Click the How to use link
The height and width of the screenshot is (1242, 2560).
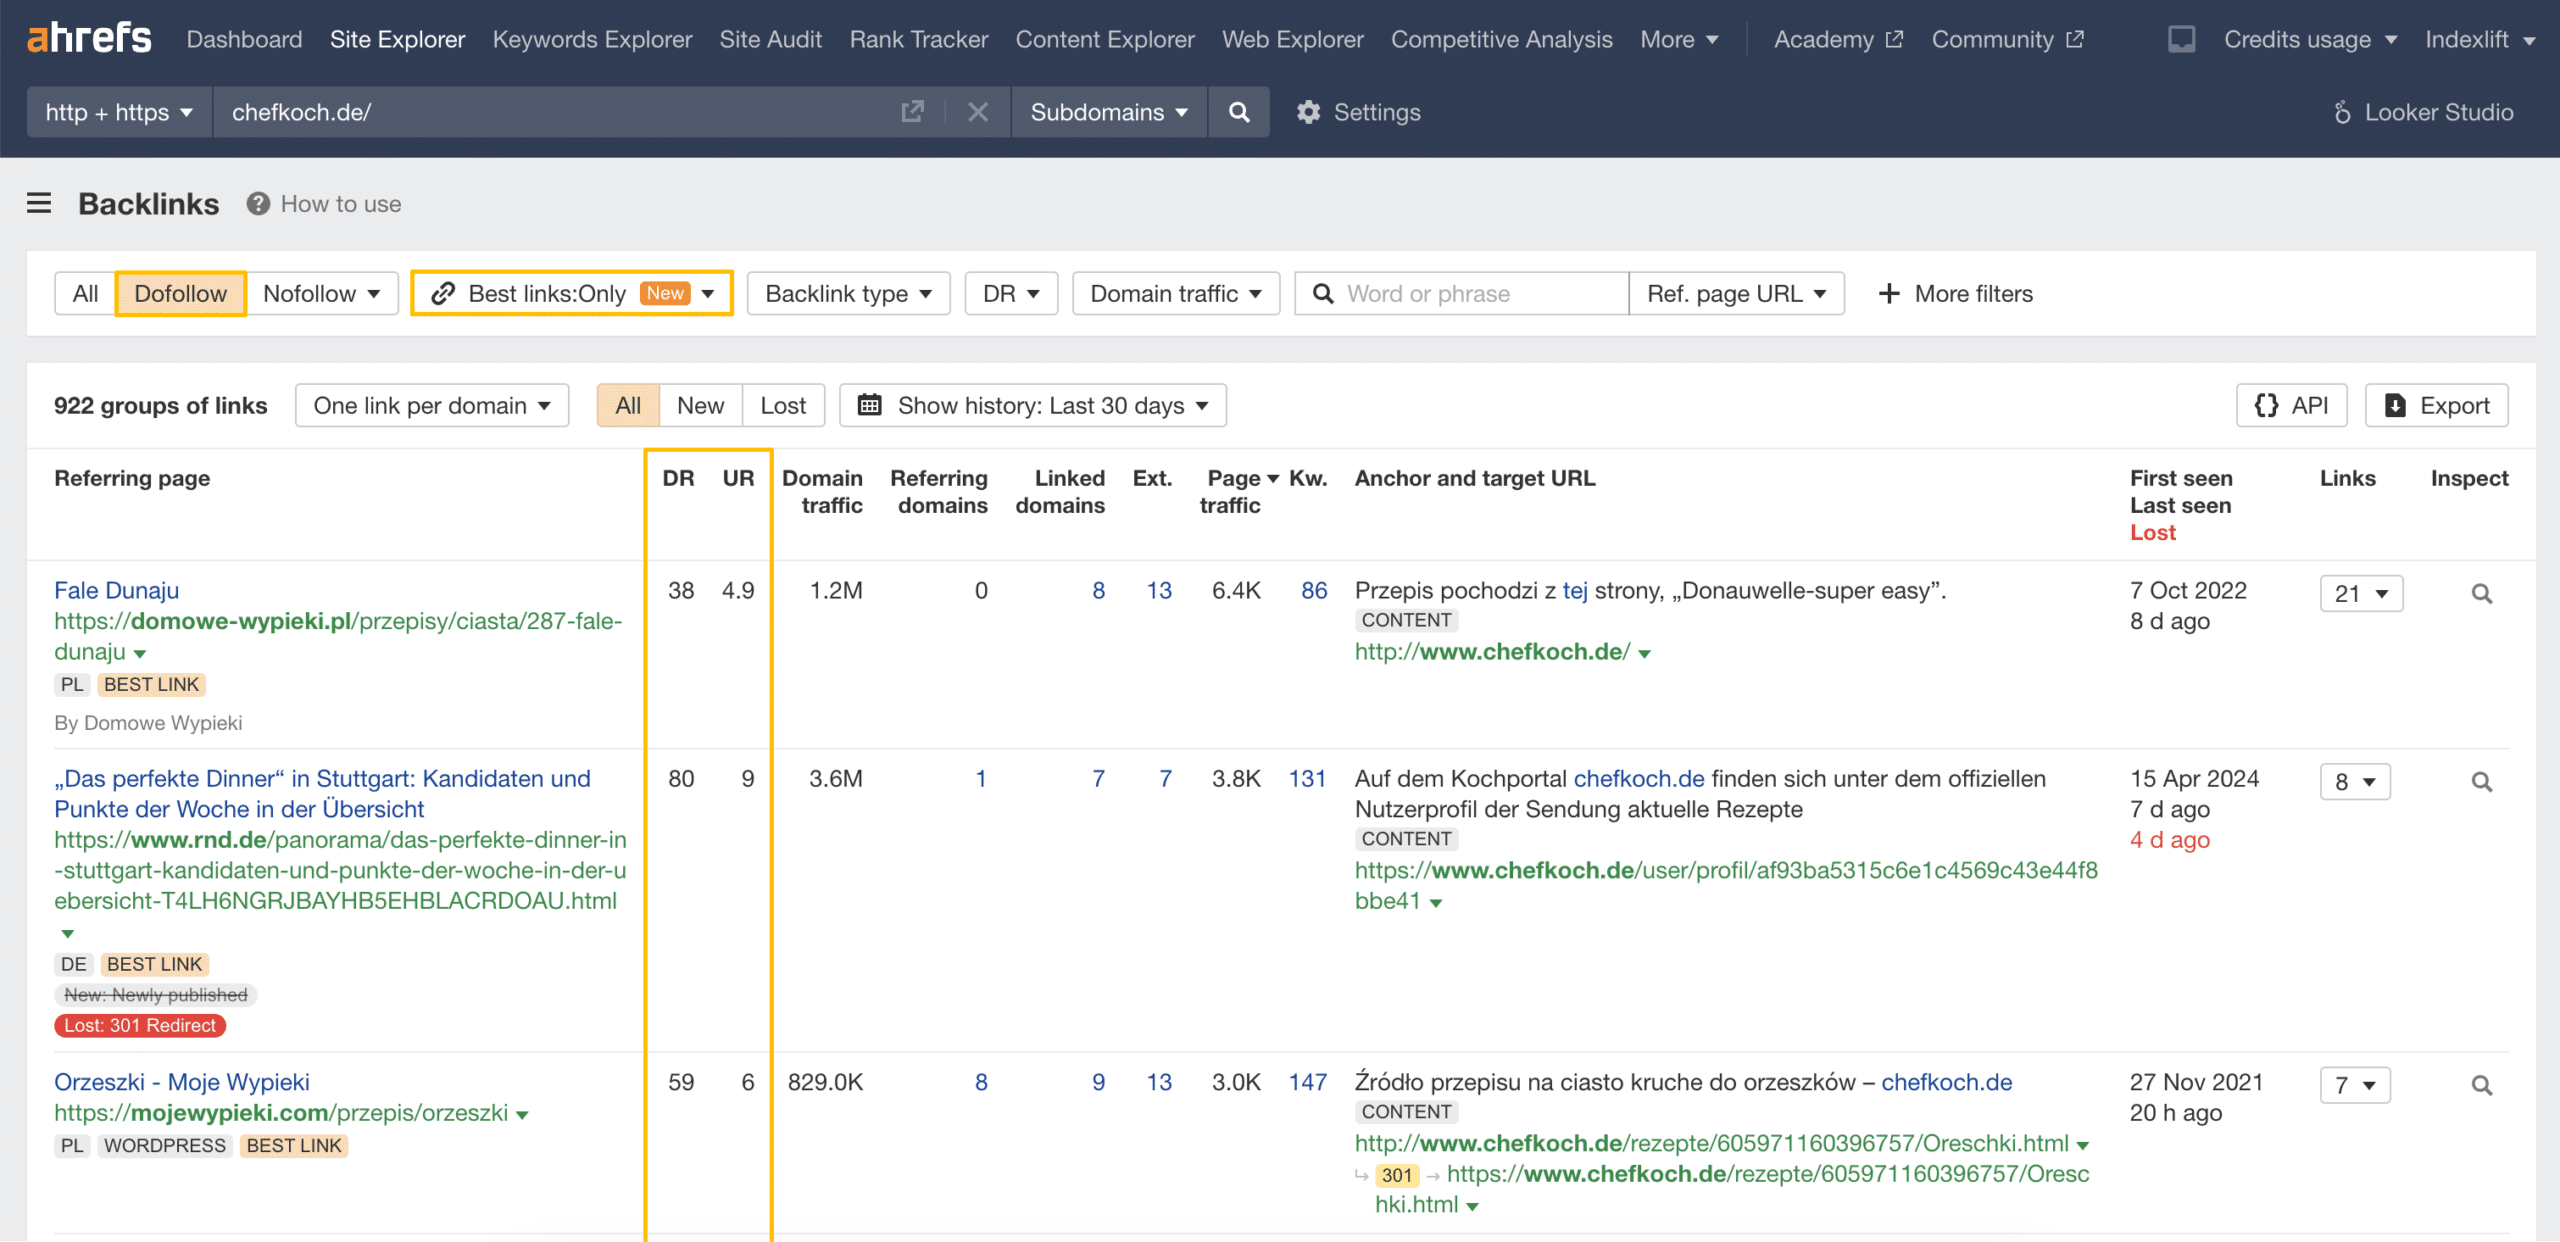point(341,204)
